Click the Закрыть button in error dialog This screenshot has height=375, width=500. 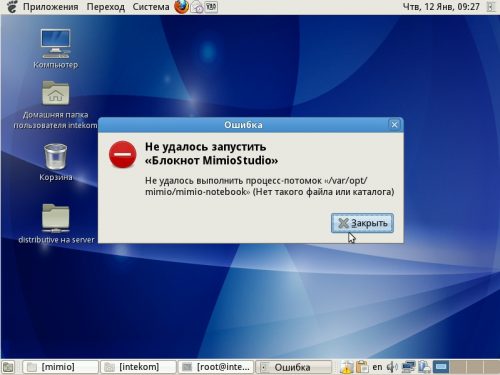coord(362,223)
